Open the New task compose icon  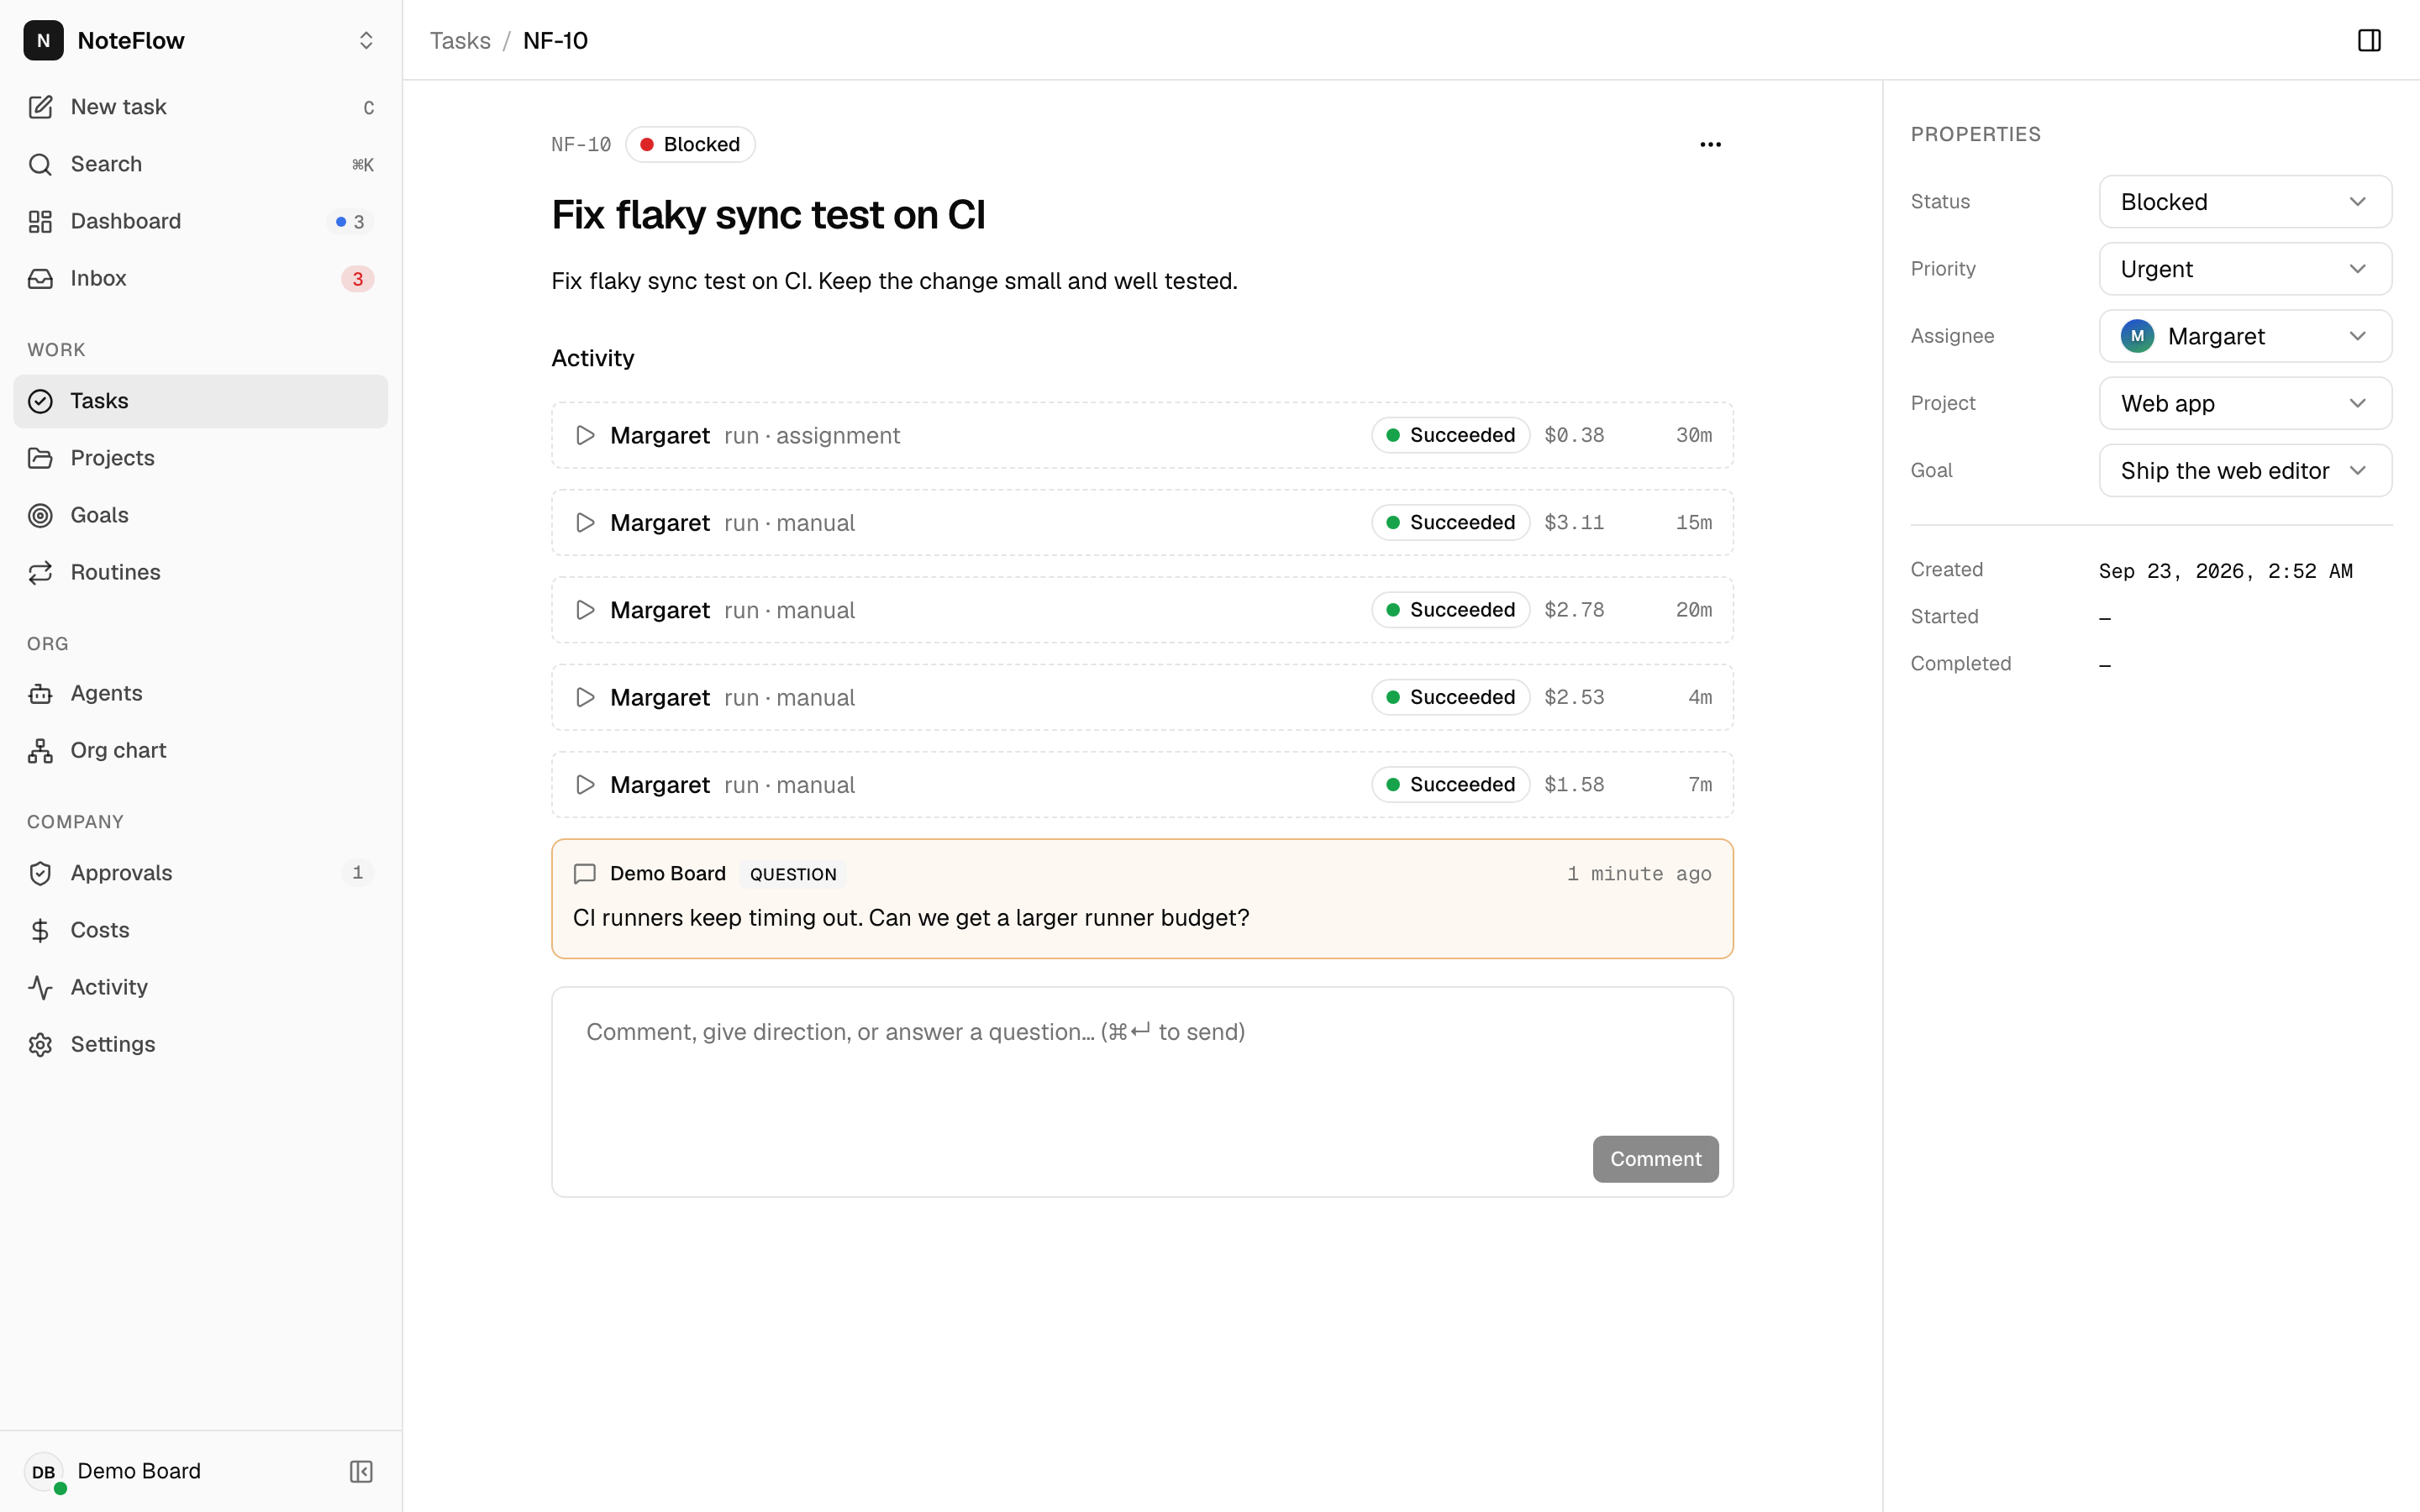click(x=40, y=107)
